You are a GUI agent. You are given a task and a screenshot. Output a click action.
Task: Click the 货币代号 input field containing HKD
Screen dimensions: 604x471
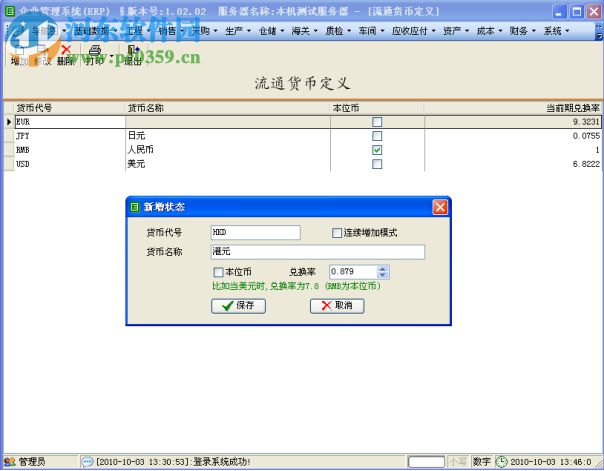tap(255, 233)
